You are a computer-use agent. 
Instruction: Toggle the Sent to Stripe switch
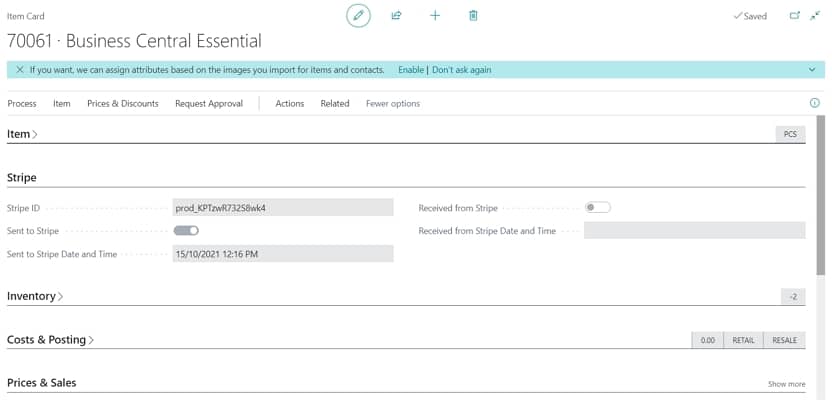coord(186,230)
